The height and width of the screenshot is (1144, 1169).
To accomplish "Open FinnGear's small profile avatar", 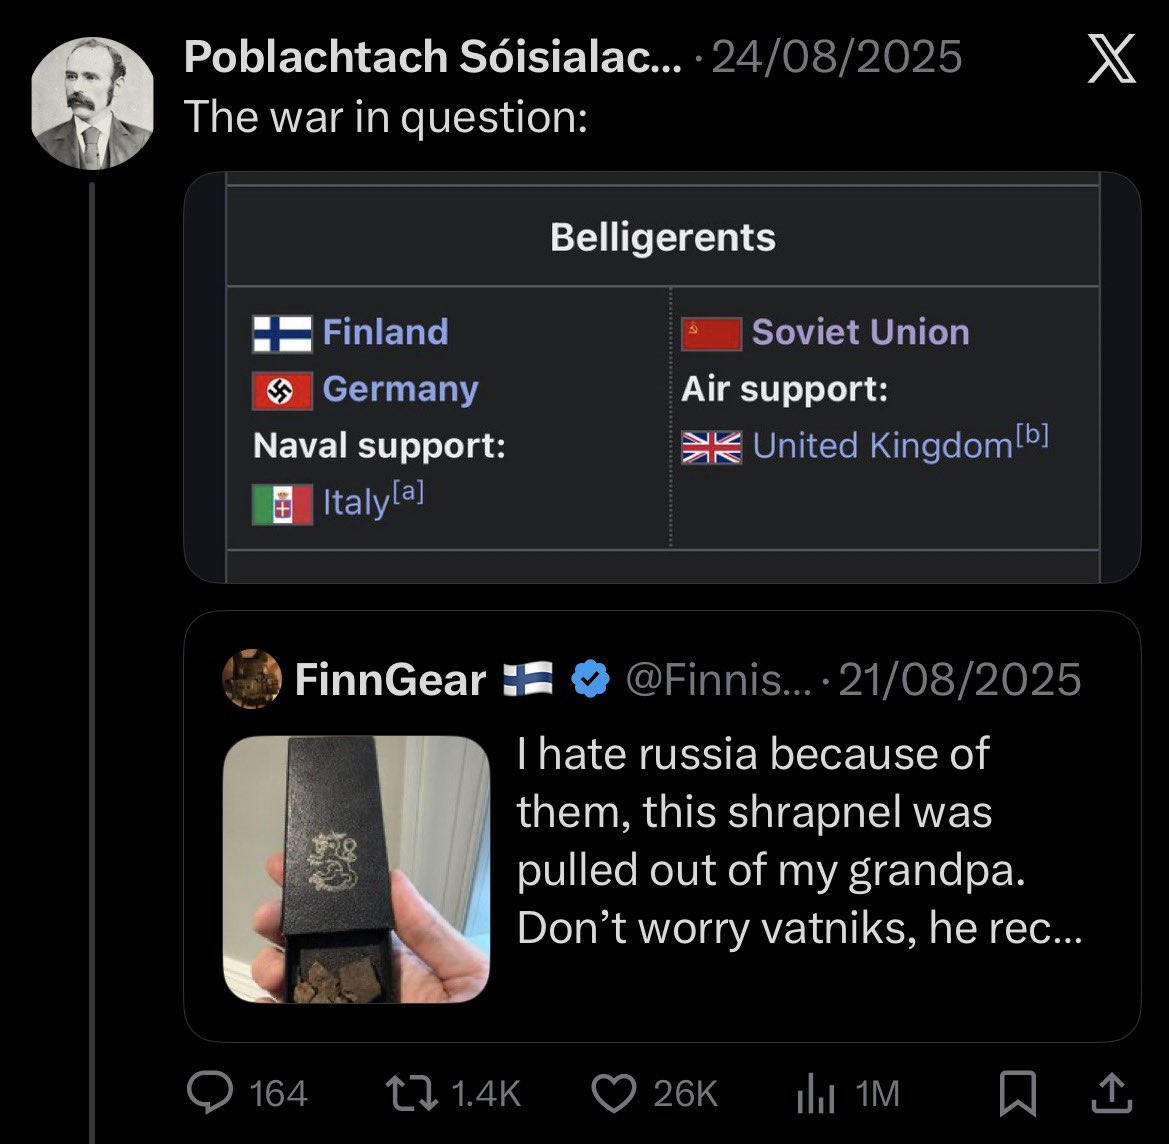I will point(251,679).
